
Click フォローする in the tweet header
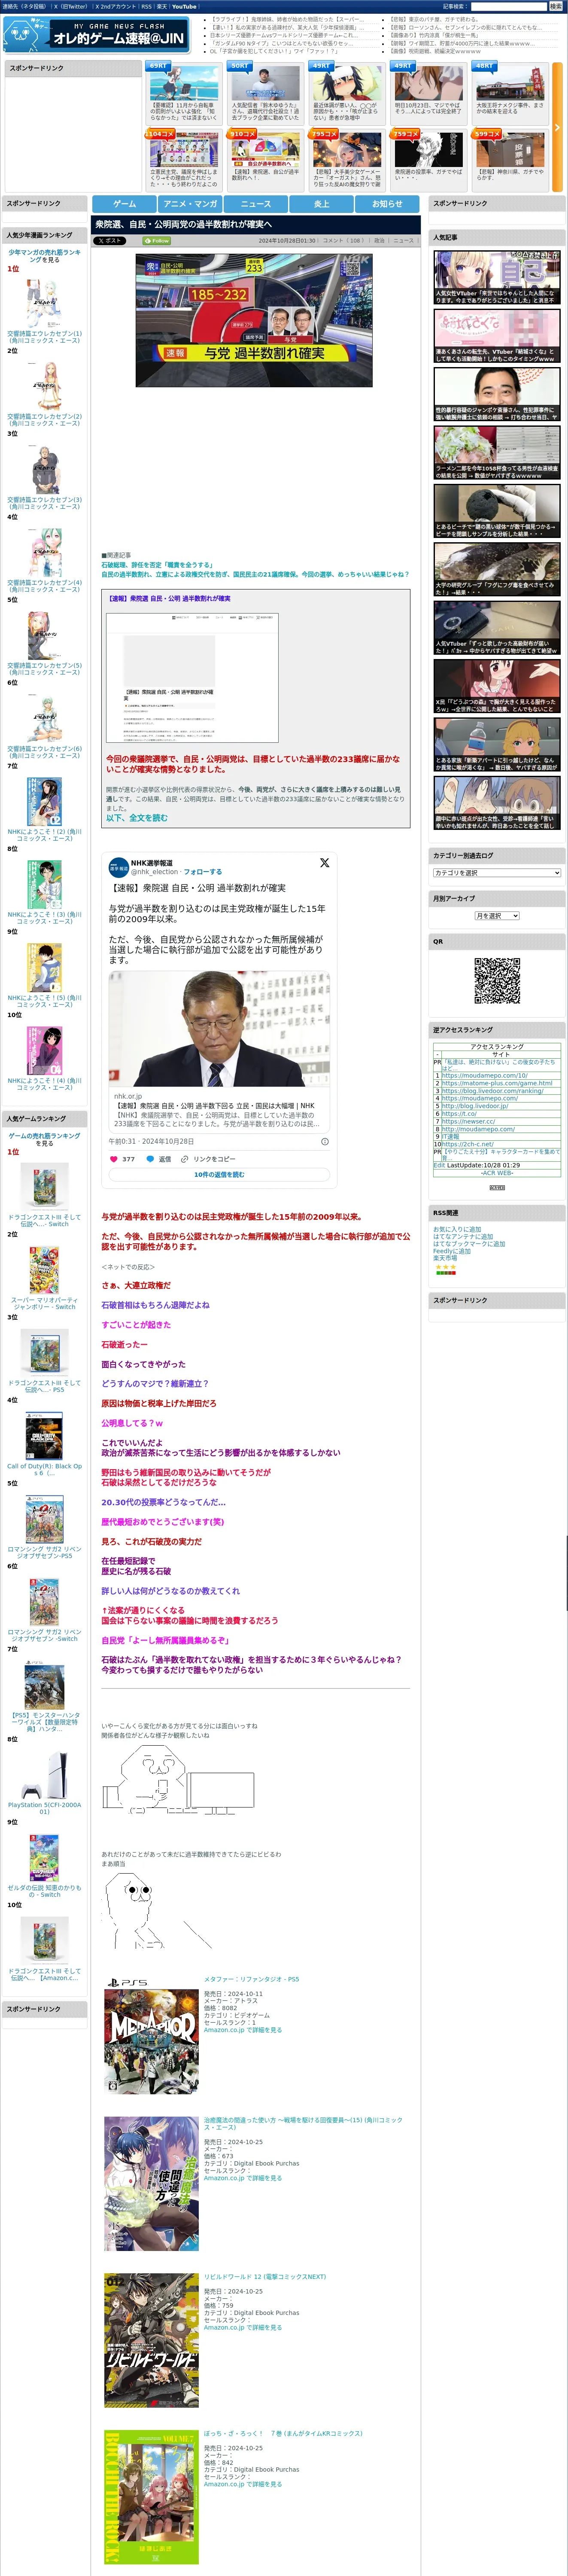203,871
